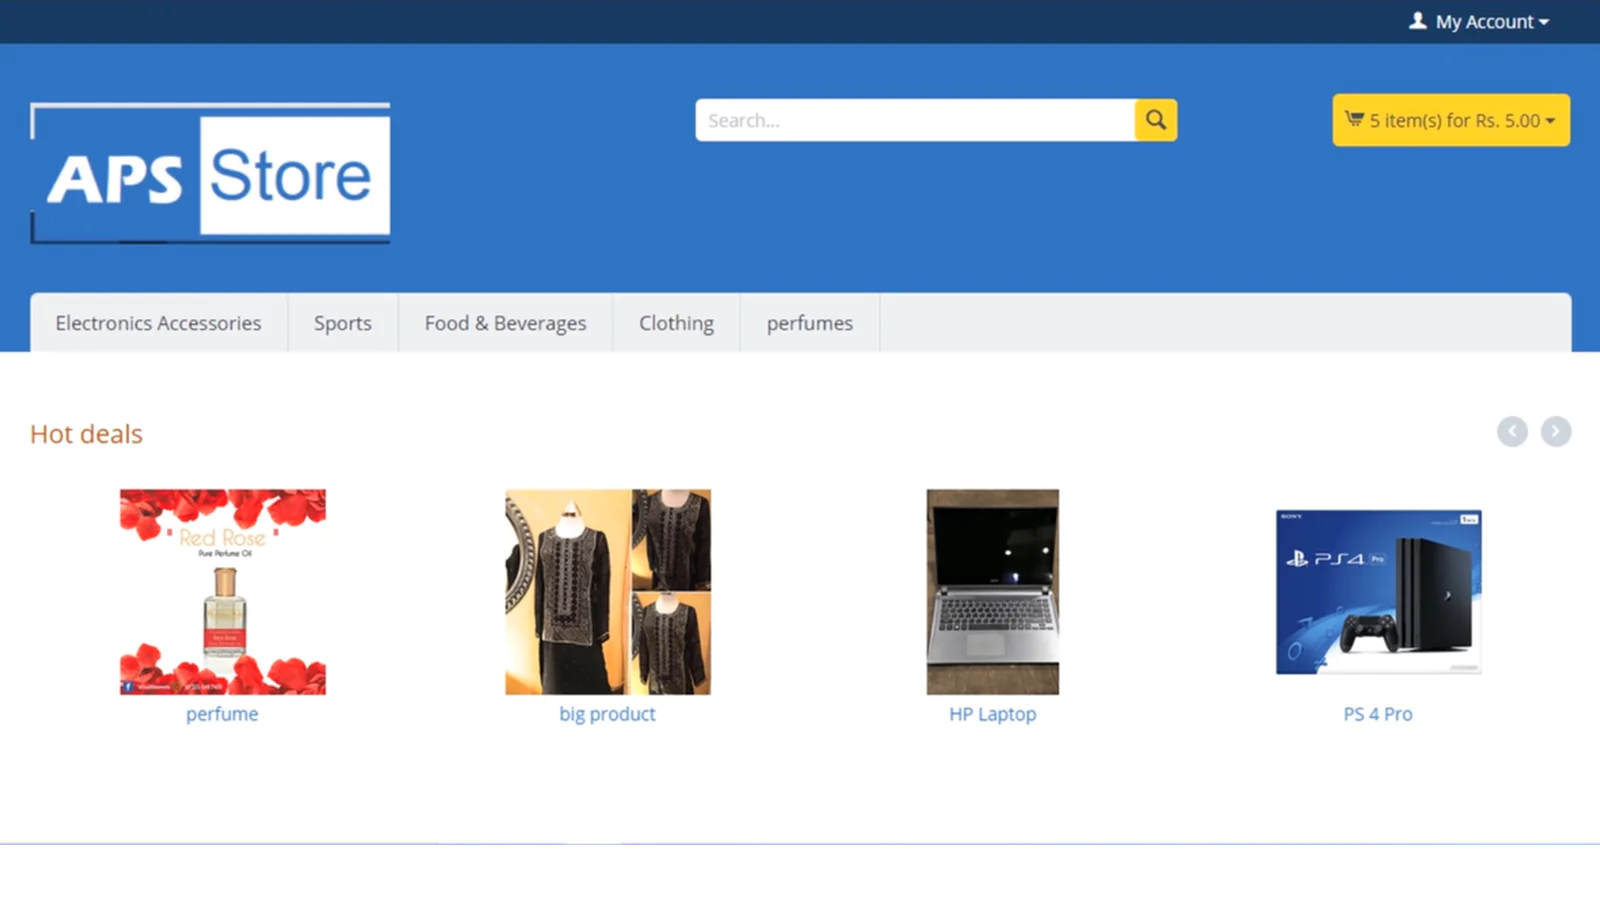Screen dimensions: 1600x900
Task: Go to Food & Beverages category
Action: [x=505, y=323]
